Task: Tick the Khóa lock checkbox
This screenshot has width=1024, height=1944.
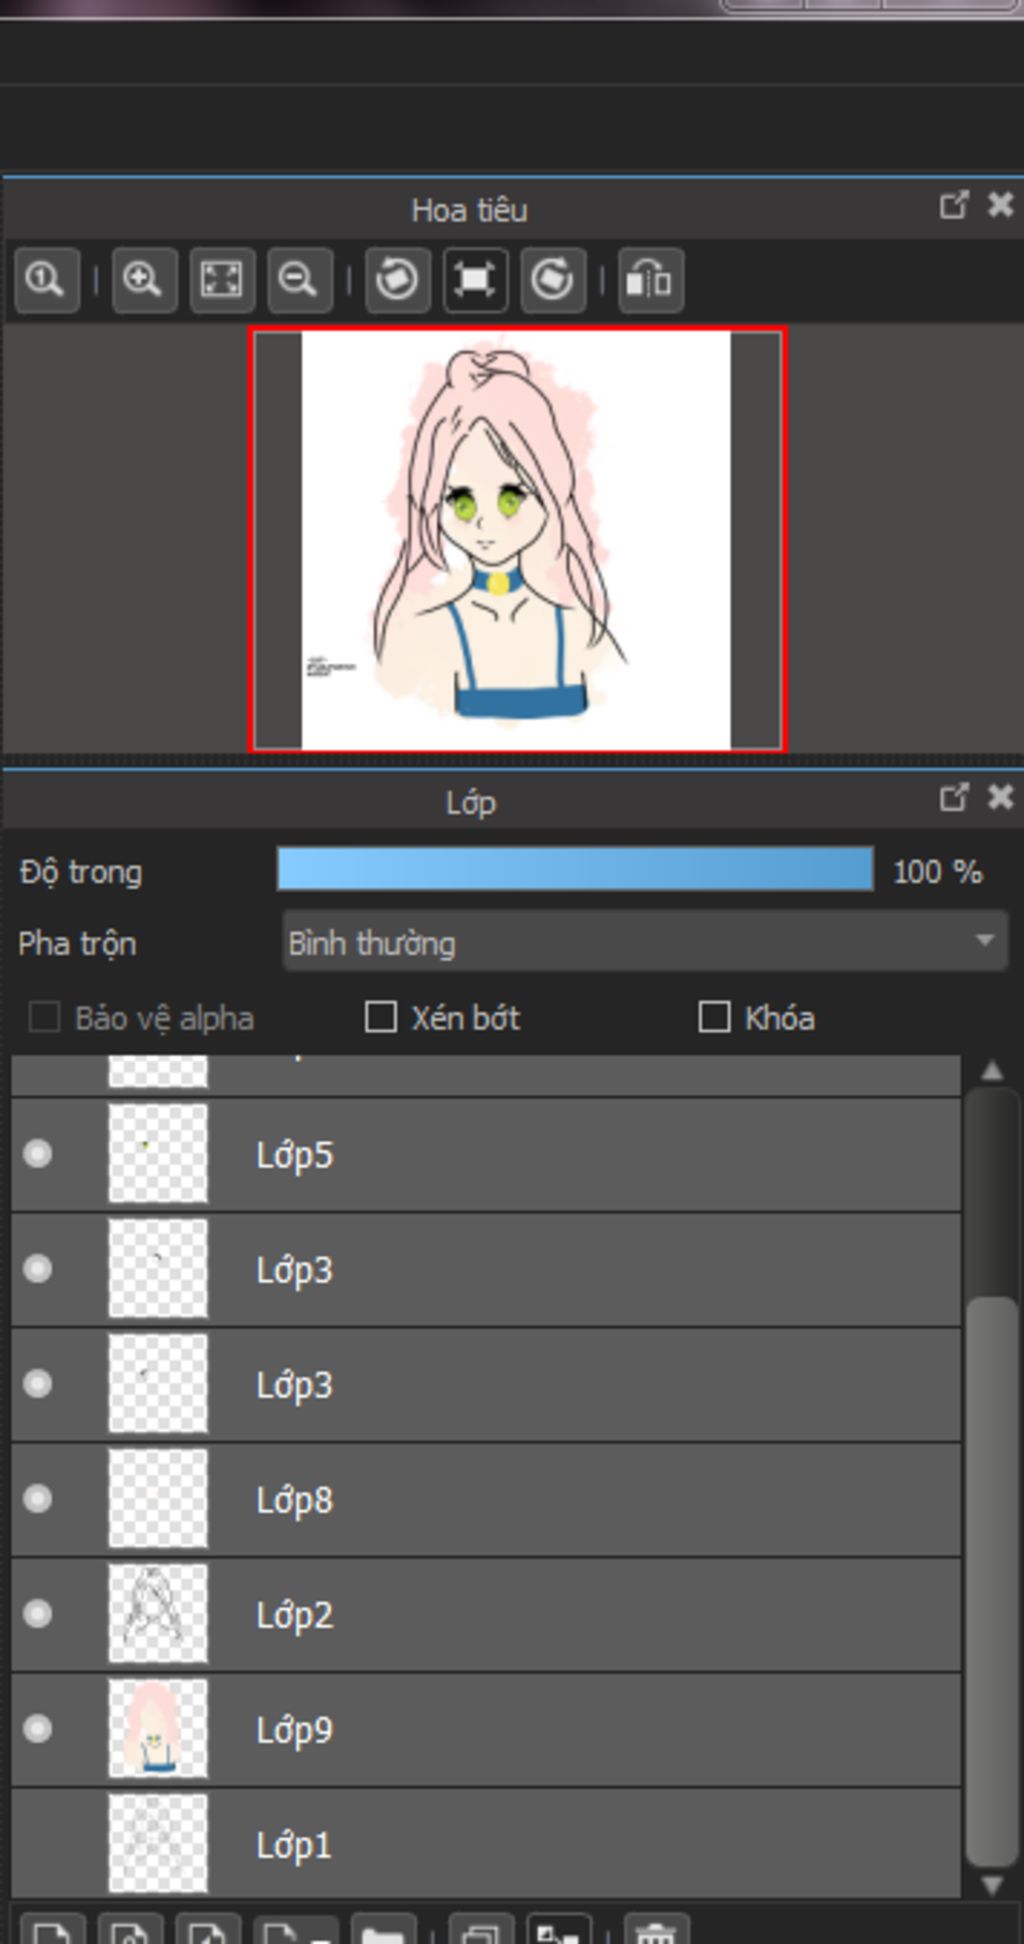Action: click(714, 1018)
